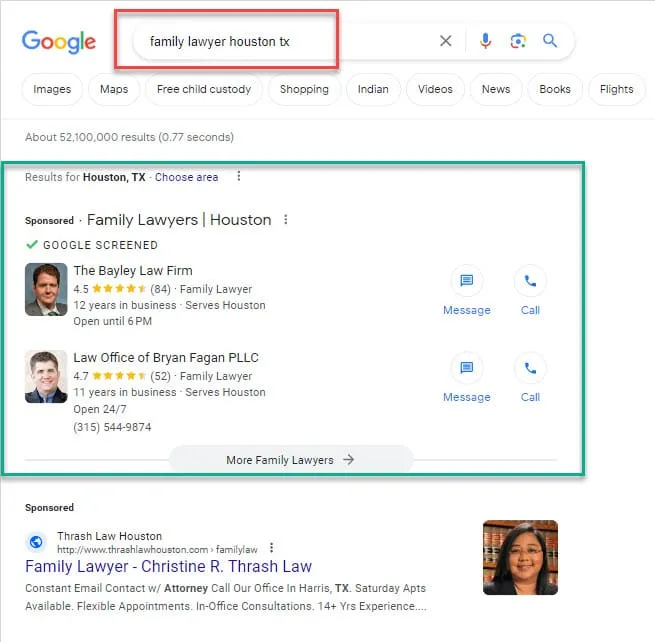Viewport: 655px width, 642px height.
Task: Clear the search query with X
Action: [x=446, y=41]
